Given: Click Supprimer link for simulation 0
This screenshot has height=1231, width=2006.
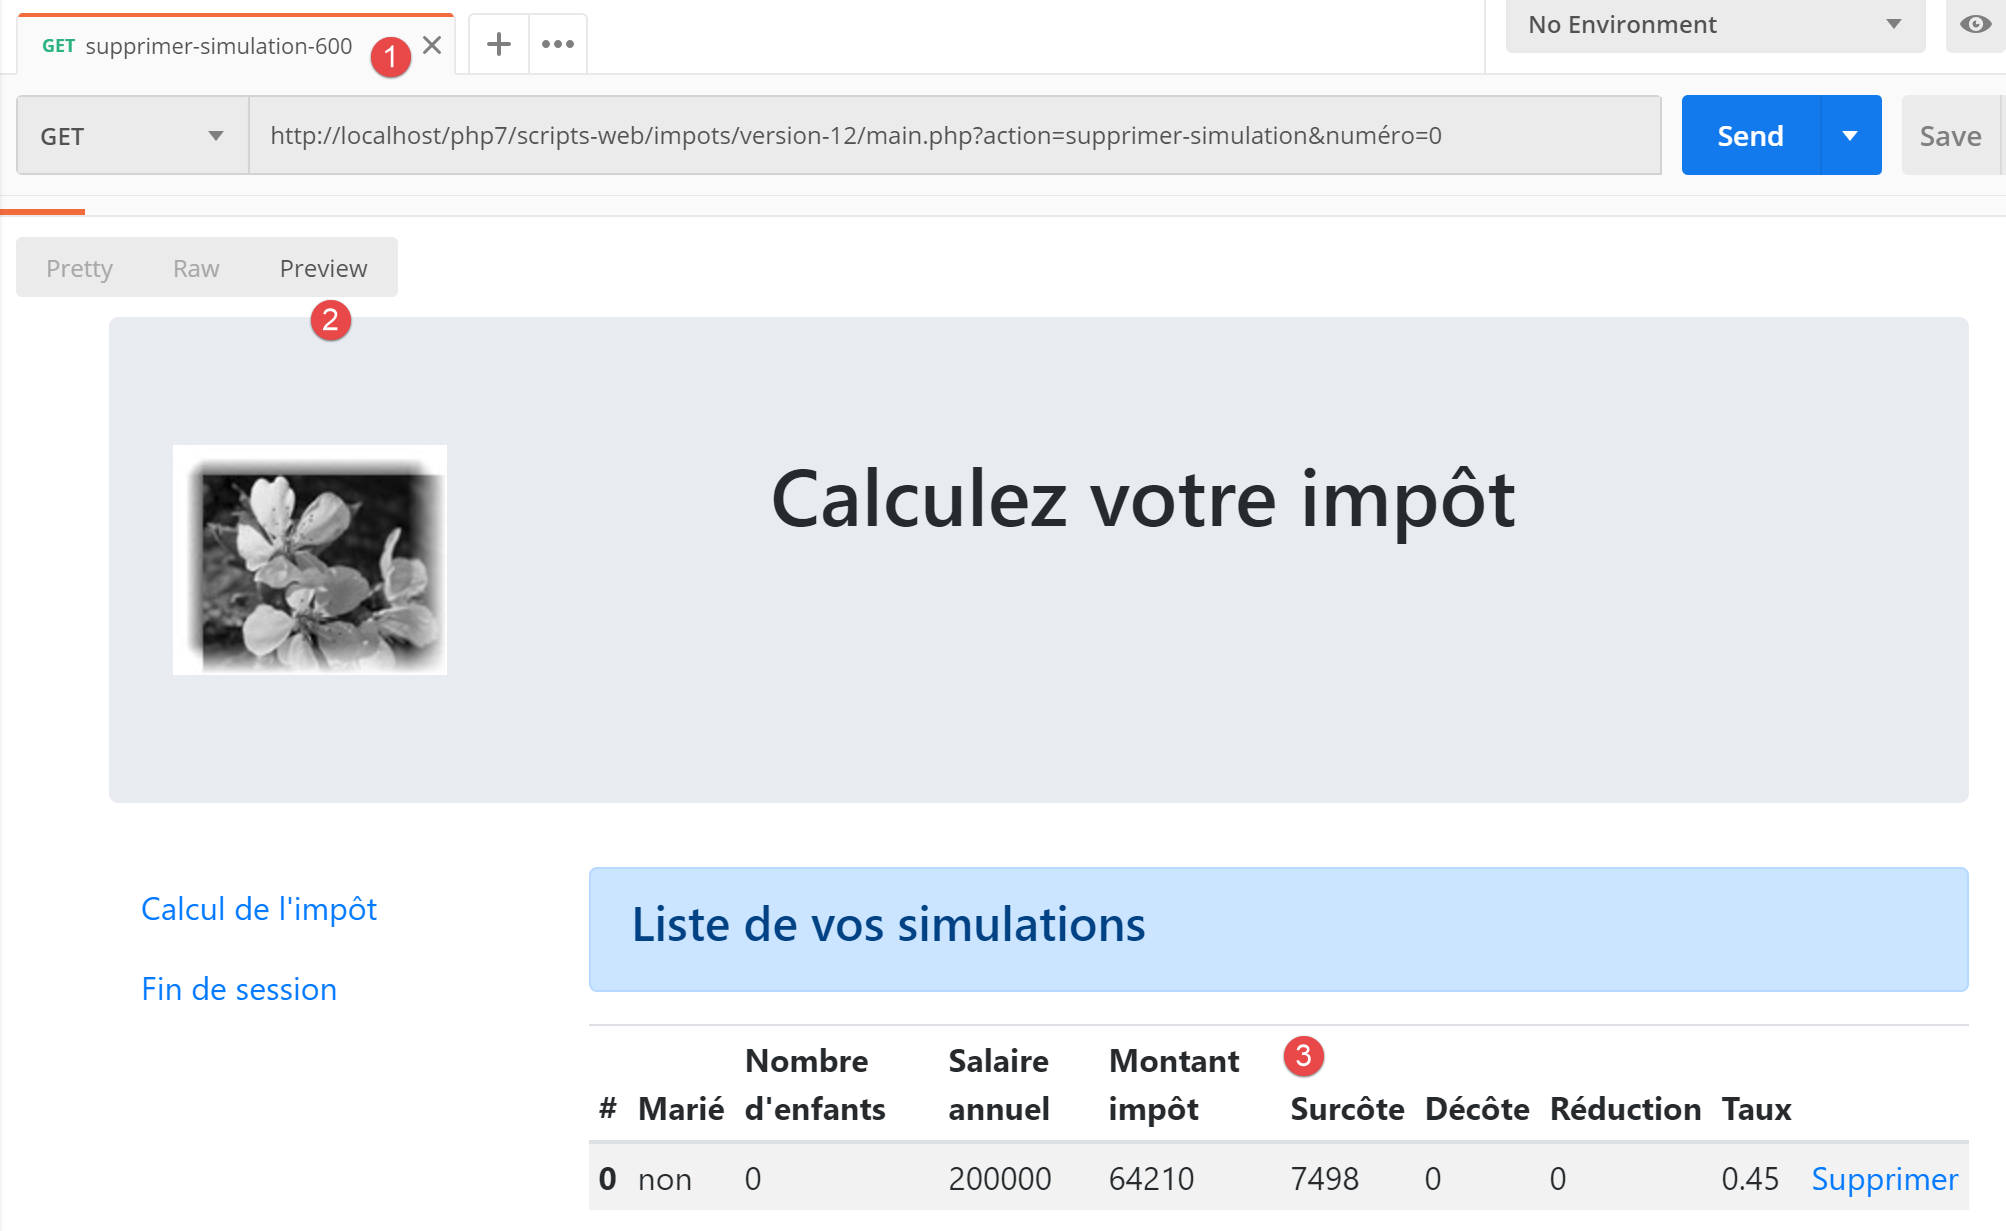Looking at the screenshot, I should coord(1884,1179).
